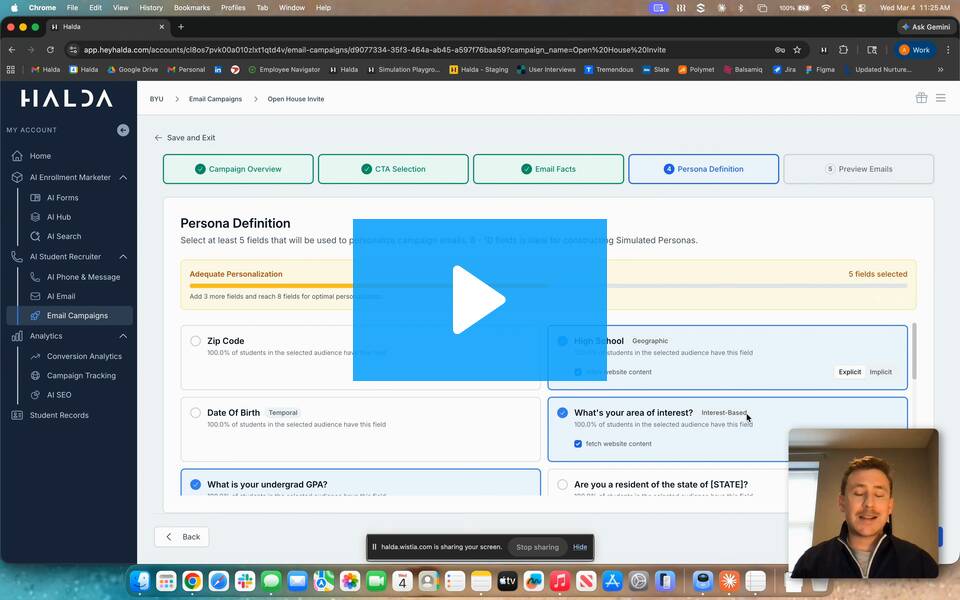960x600 pixels.
Task: Click the BYU breadcrumb
Action: 157,99
